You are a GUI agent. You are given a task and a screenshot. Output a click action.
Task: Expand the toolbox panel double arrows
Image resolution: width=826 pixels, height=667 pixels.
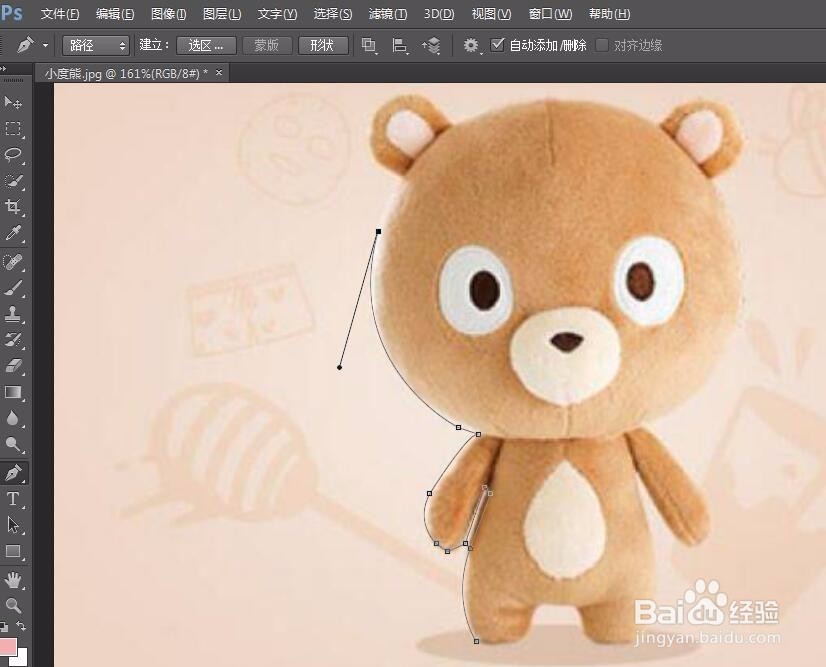point(3,68)
